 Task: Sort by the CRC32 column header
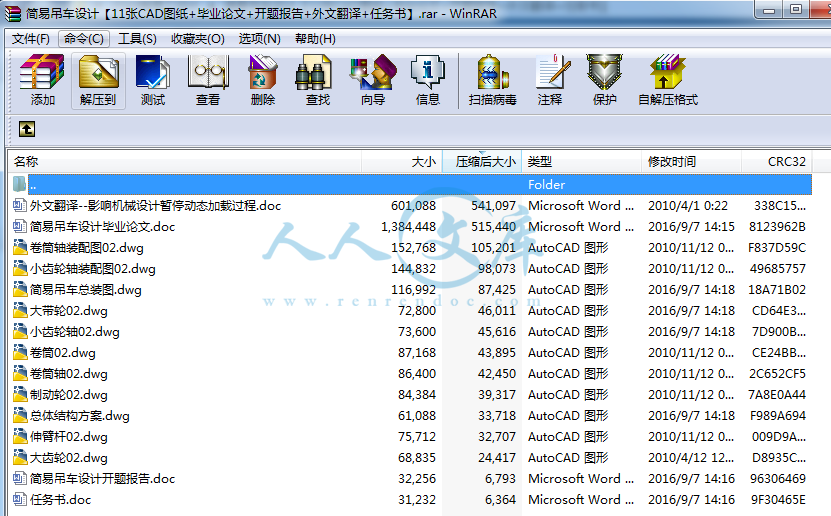[776, 162]
